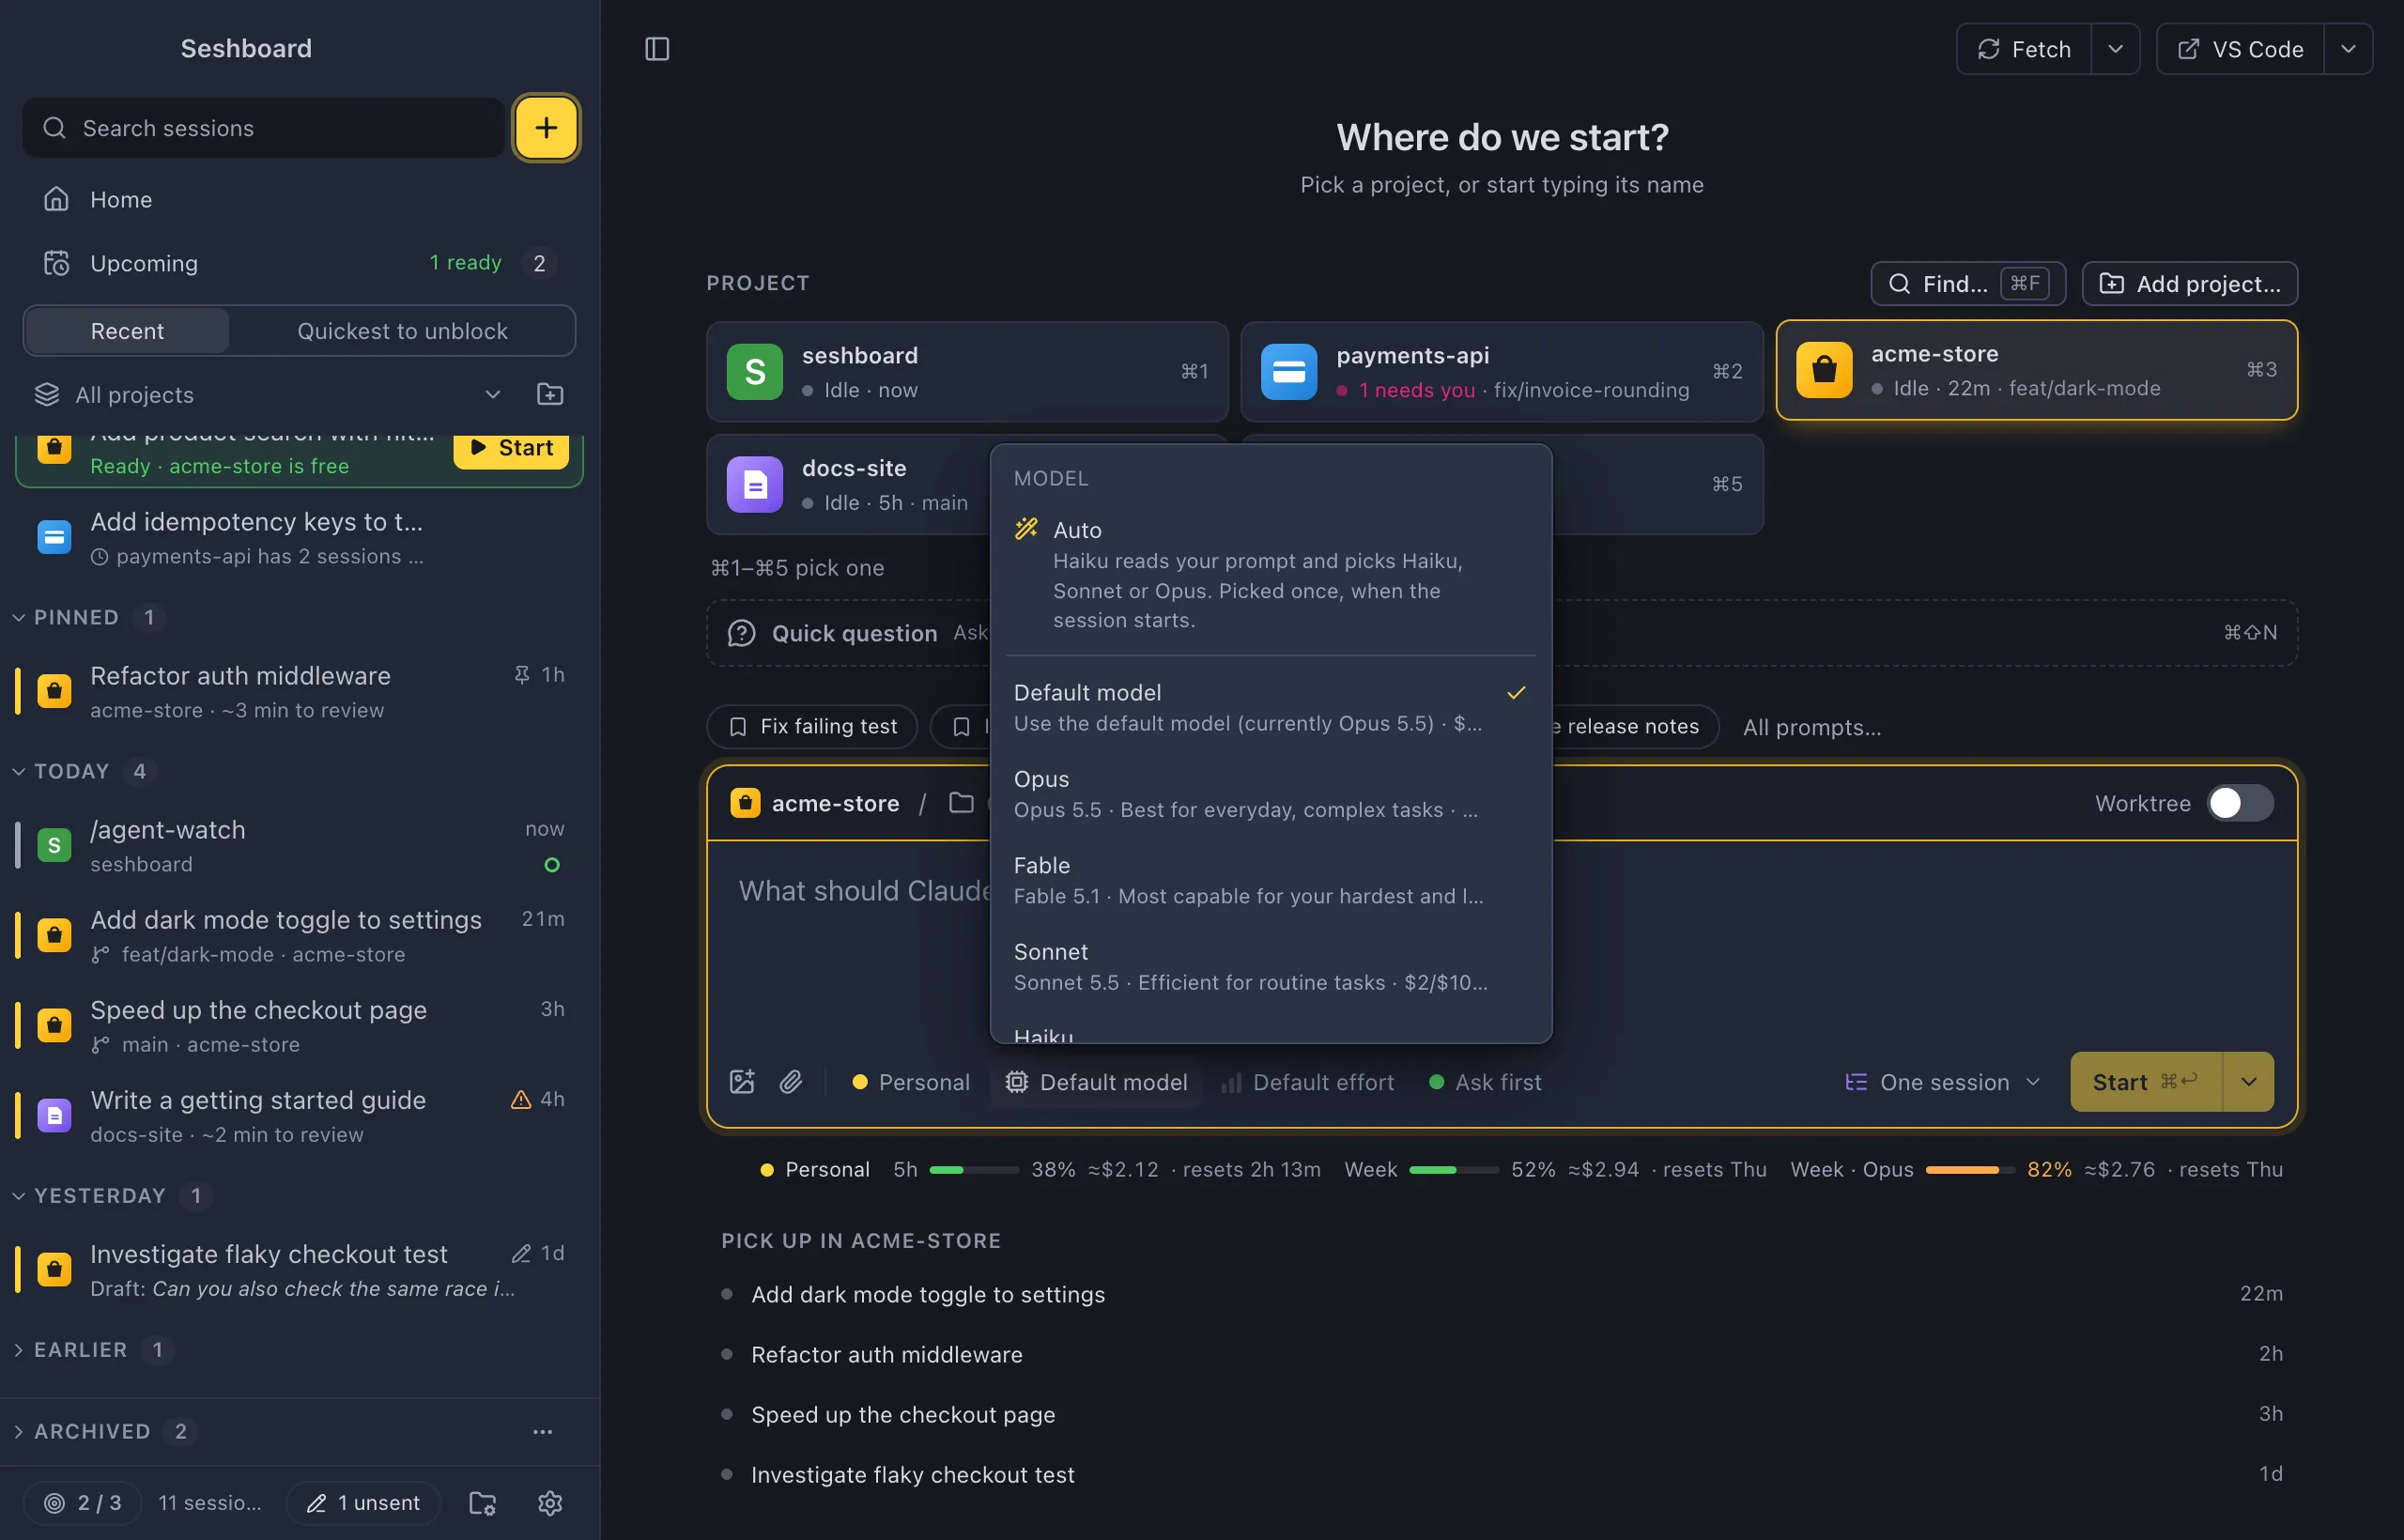Viewport: 2404px width, 1540px height.
Task: Expand the Earlier section
Action: 95,1349
